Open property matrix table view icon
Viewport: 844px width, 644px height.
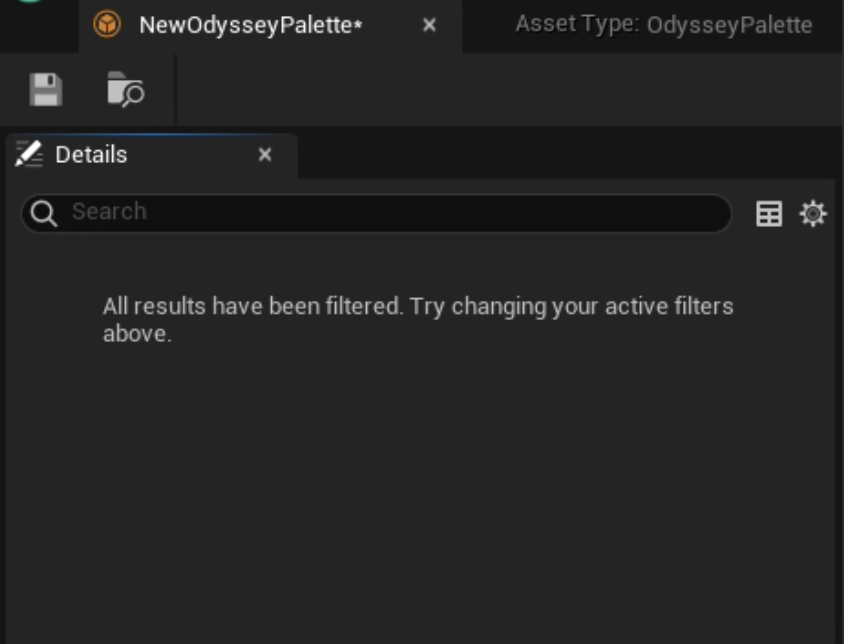pyautogui.click(x=769, y=214)
